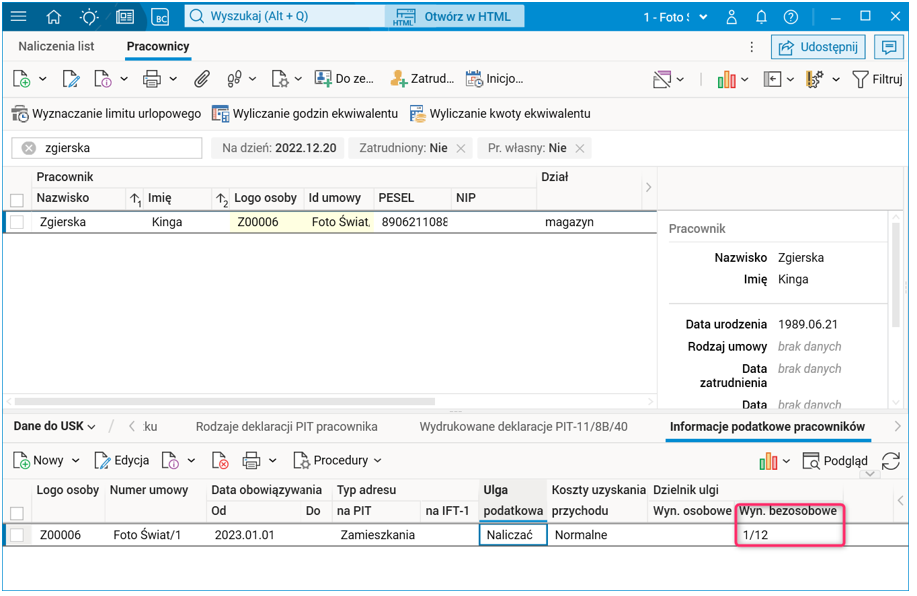Click the footsteps tracking icon
The width and height of the screenshot is (917, 596).
point(235,79)
